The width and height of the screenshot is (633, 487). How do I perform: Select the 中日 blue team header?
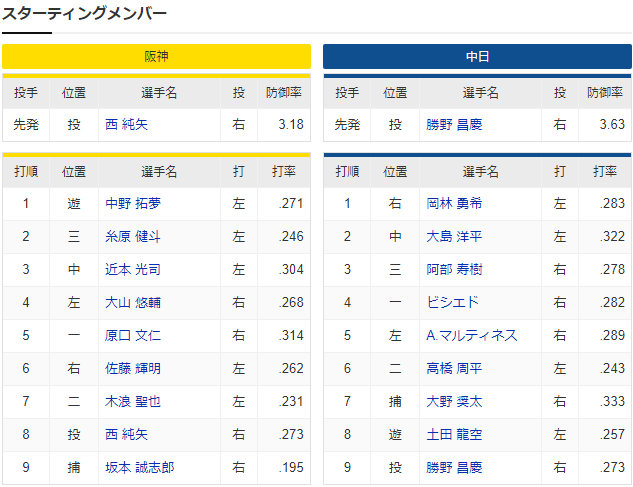[477, 57]
